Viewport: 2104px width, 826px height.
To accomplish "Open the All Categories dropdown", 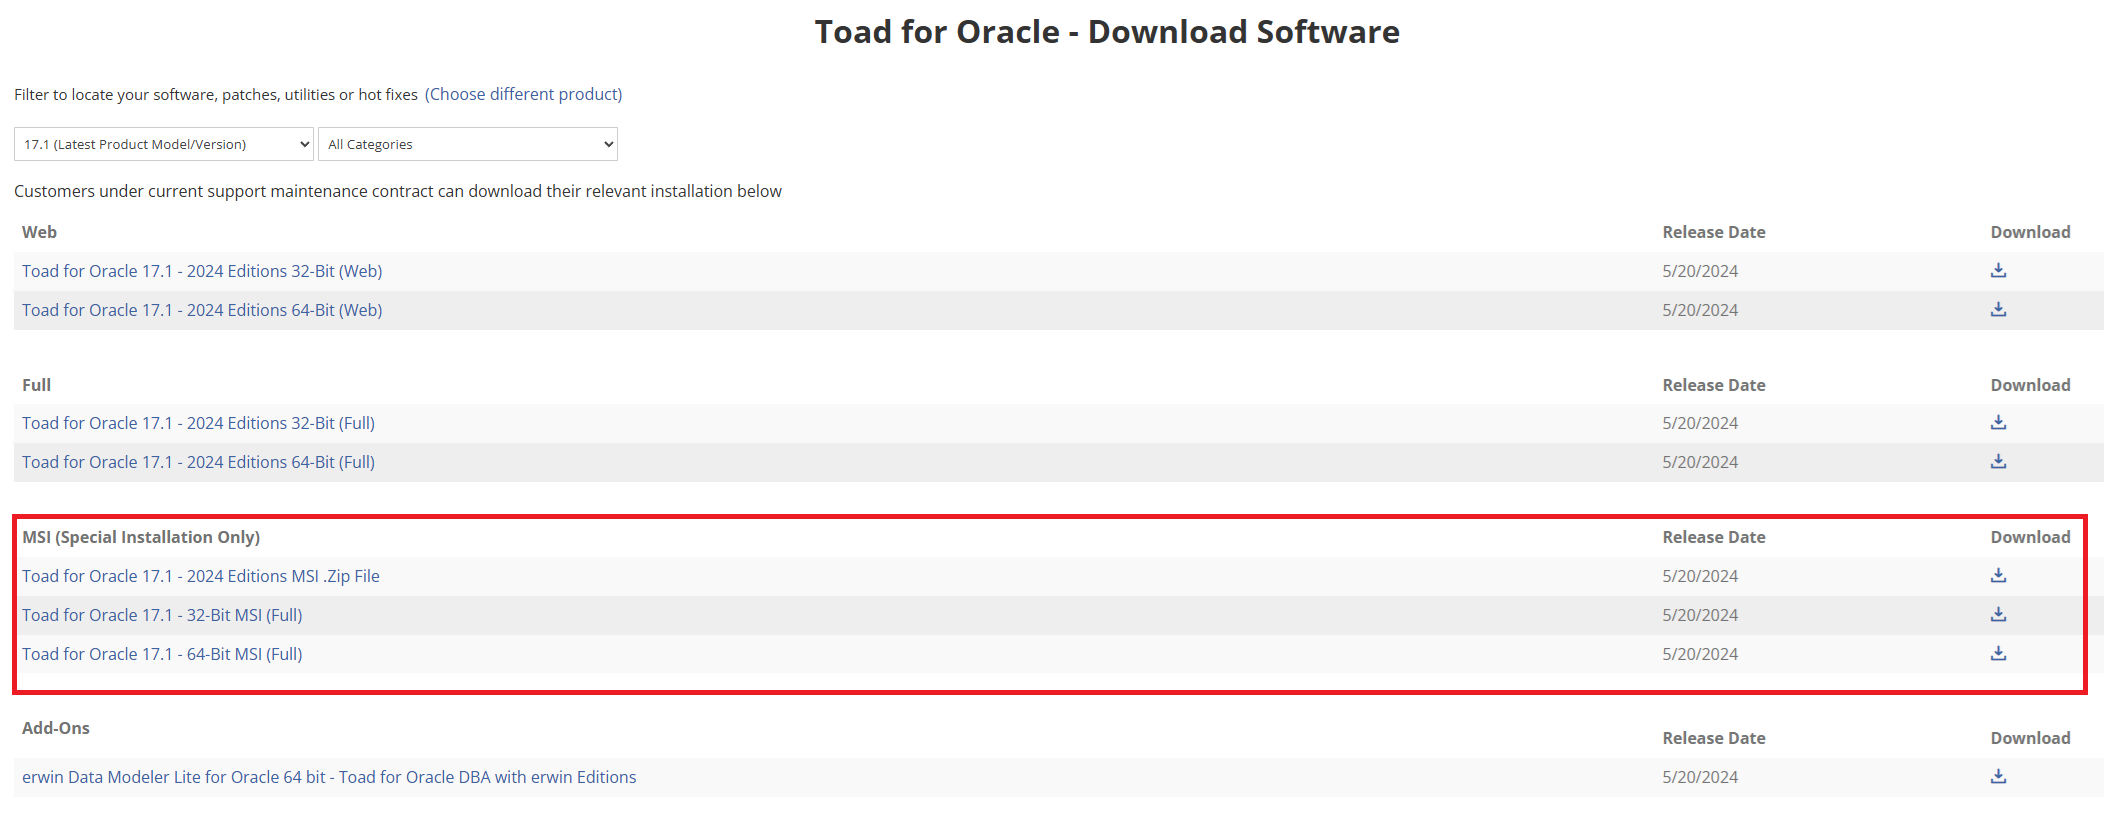I will coord(468,144).
